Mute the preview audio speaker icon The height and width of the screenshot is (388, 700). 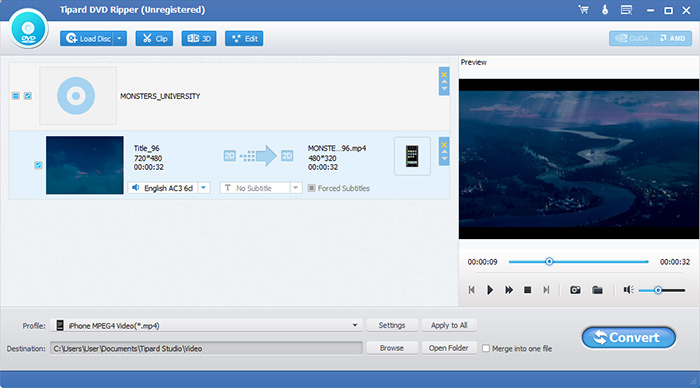pyautogui.click(x=628, y=290)
